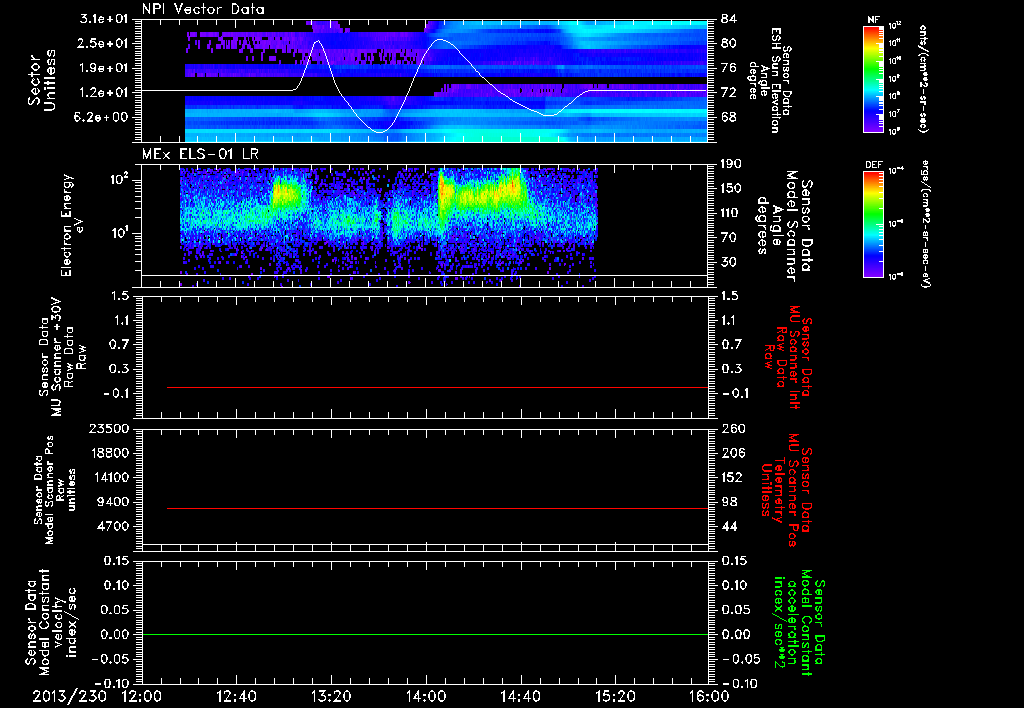Image resolution: width=1024 pixels, height=708 pixels.
Task: Click the 'DEF' label above the color bar
Action: (x=874, y=165)
